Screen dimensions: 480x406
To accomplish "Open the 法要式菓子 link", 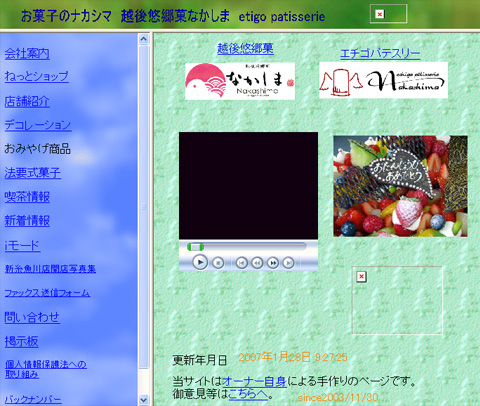I will coord(32,173).
